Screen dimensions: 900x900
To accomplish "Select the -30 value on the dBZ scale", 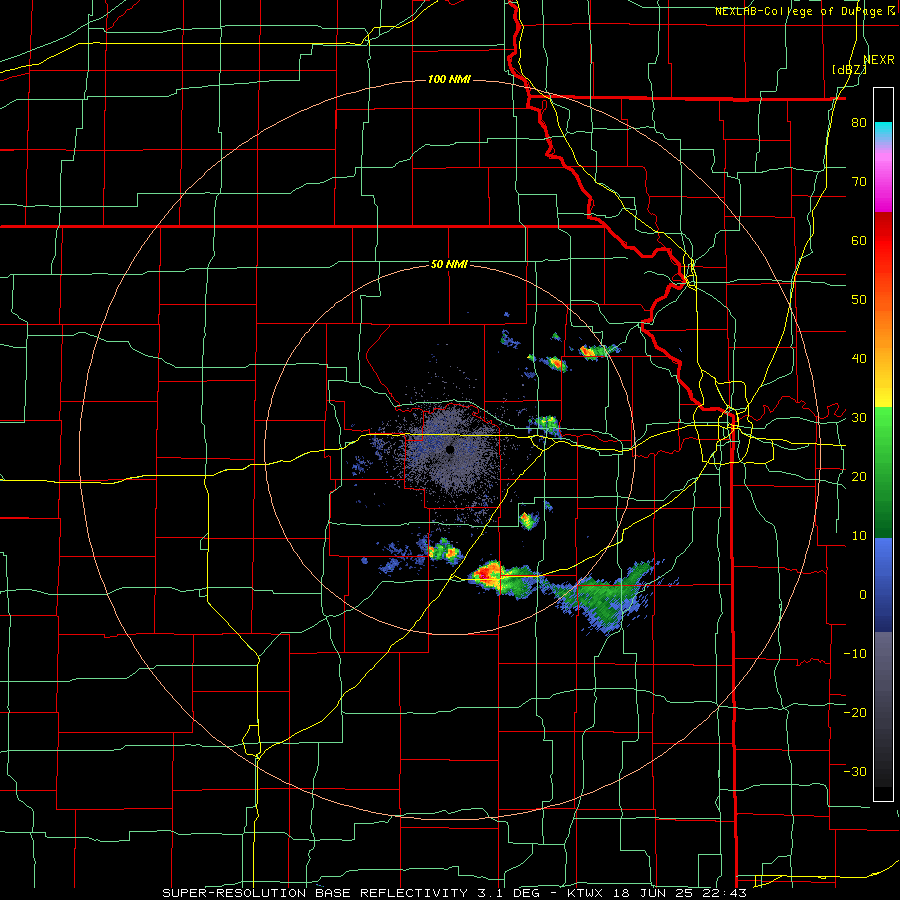I will coord(855,771).
